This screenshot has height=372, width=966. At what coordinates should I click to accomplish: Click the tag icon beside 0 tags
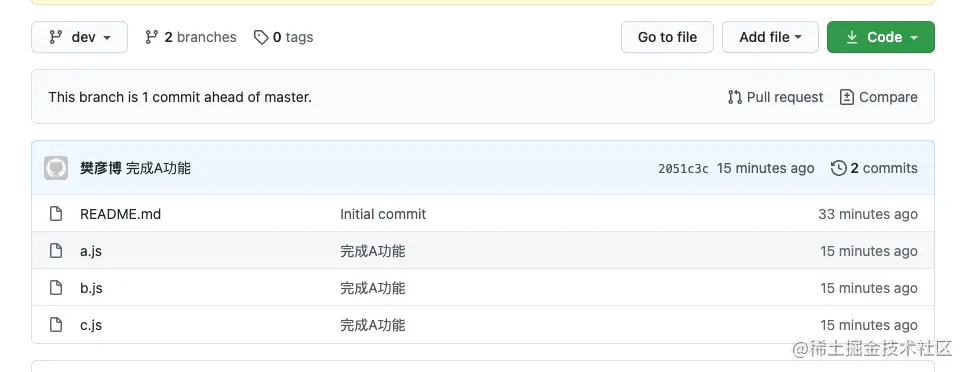tap(261, 38)
